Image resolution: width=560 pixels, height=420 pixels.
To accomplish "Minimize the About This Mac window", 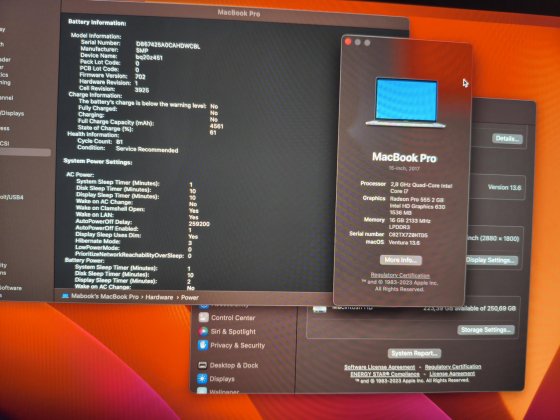I will pyautogui.click(x=358, y=42).
